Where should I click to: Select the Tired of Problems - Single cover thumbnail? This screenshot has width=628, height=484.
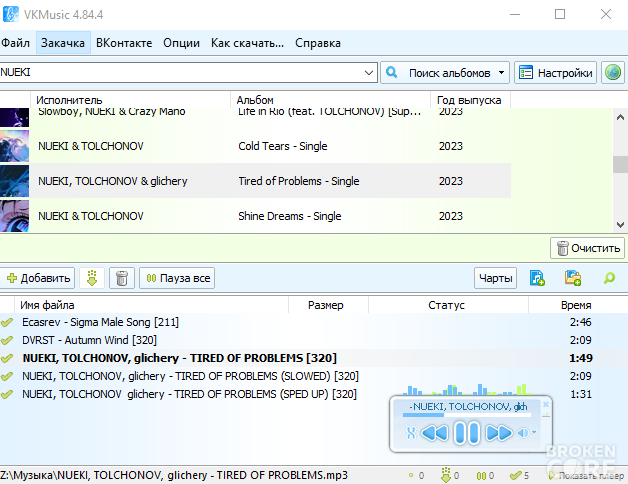pos(14,181)
